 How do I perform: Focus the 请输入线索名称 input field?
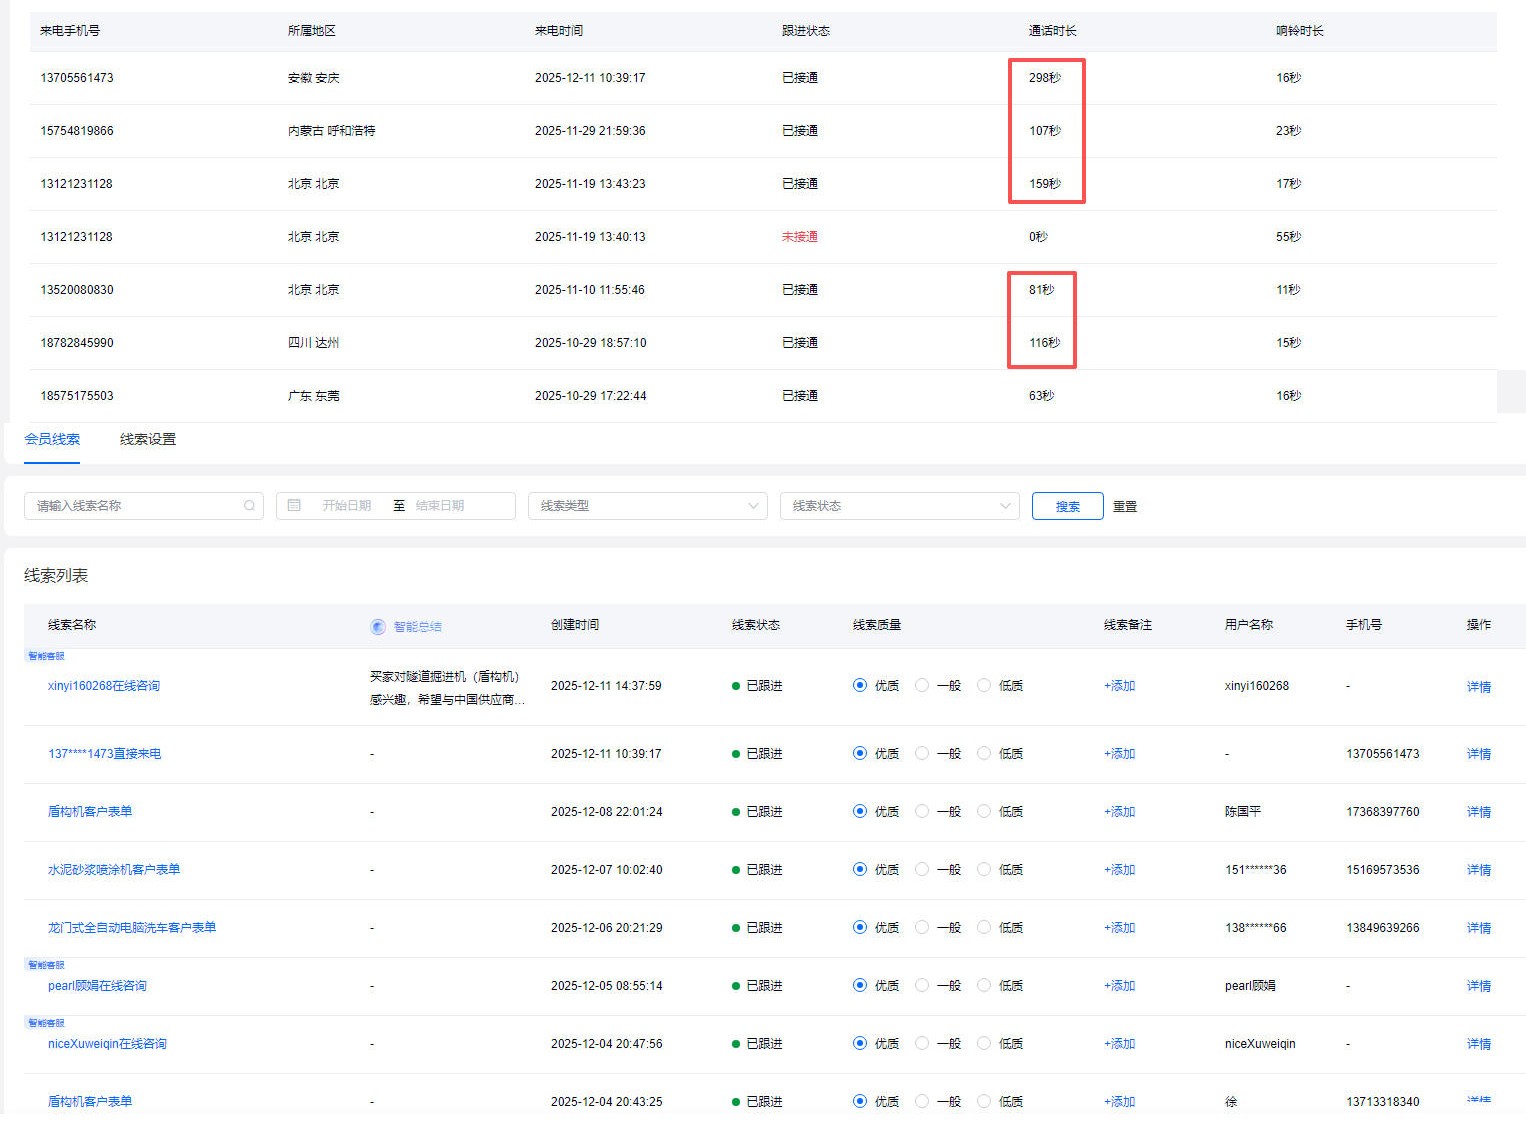click(135, 506)
